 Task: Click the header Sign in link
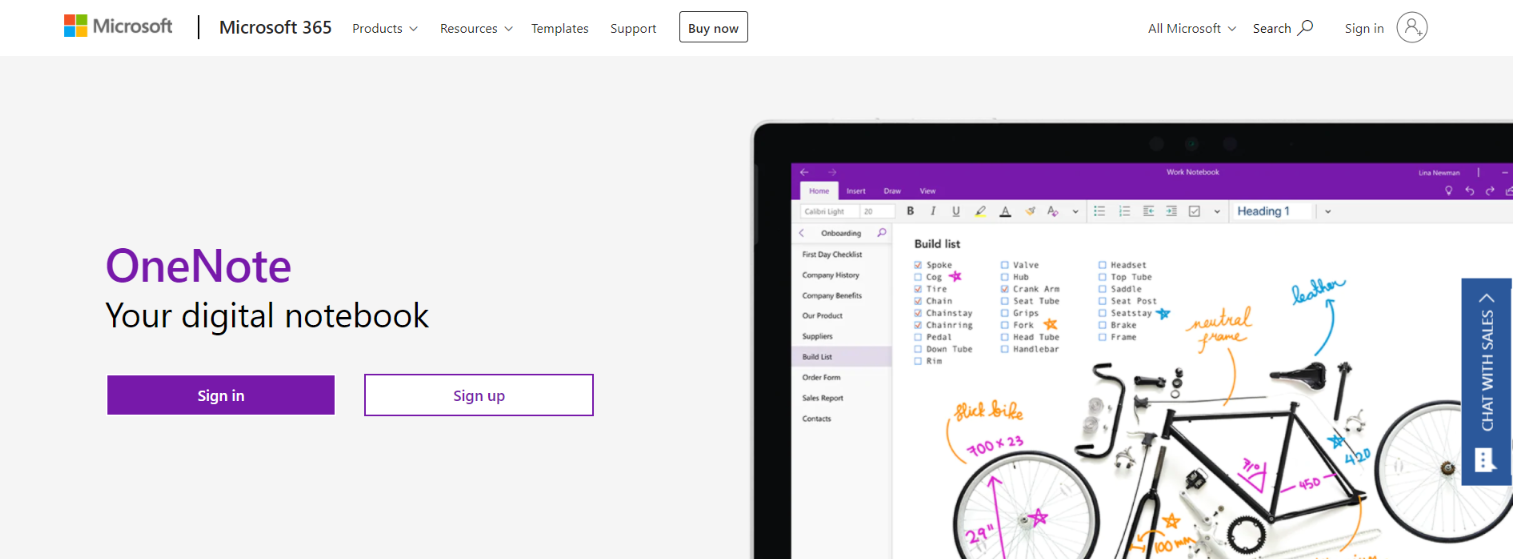coord(1364,28)
